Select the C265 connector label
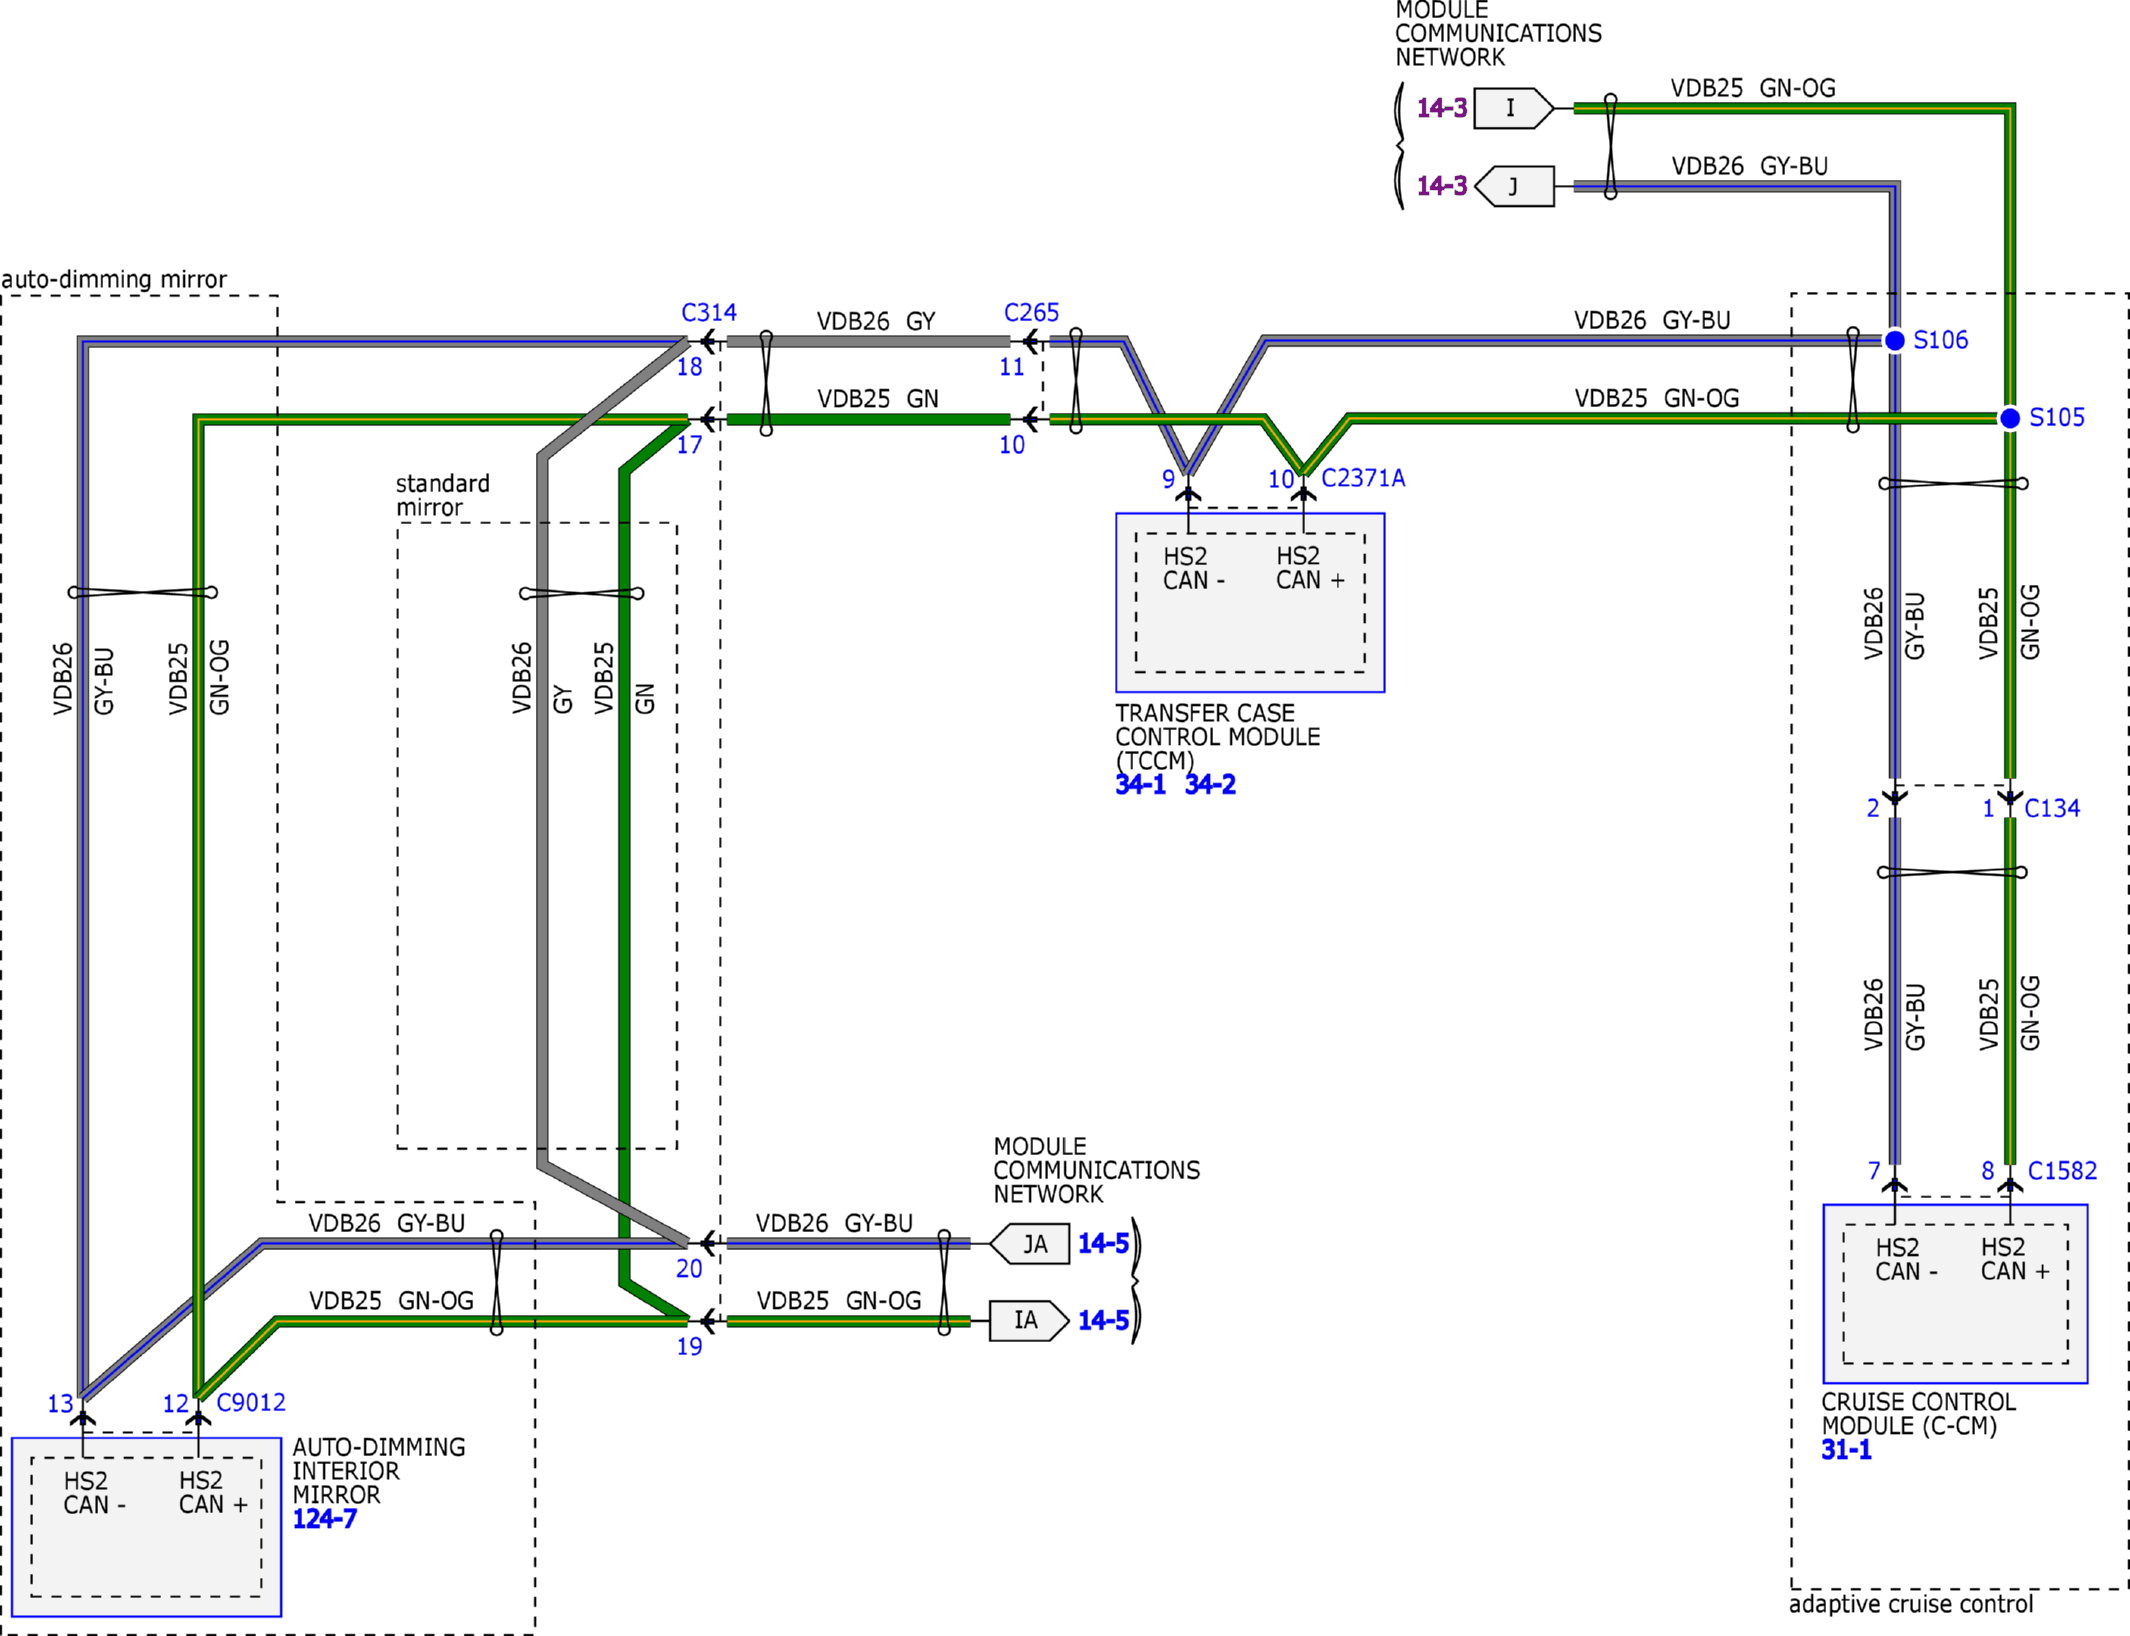This screenshot has width=2130, height=1636. coord(1031,313)
